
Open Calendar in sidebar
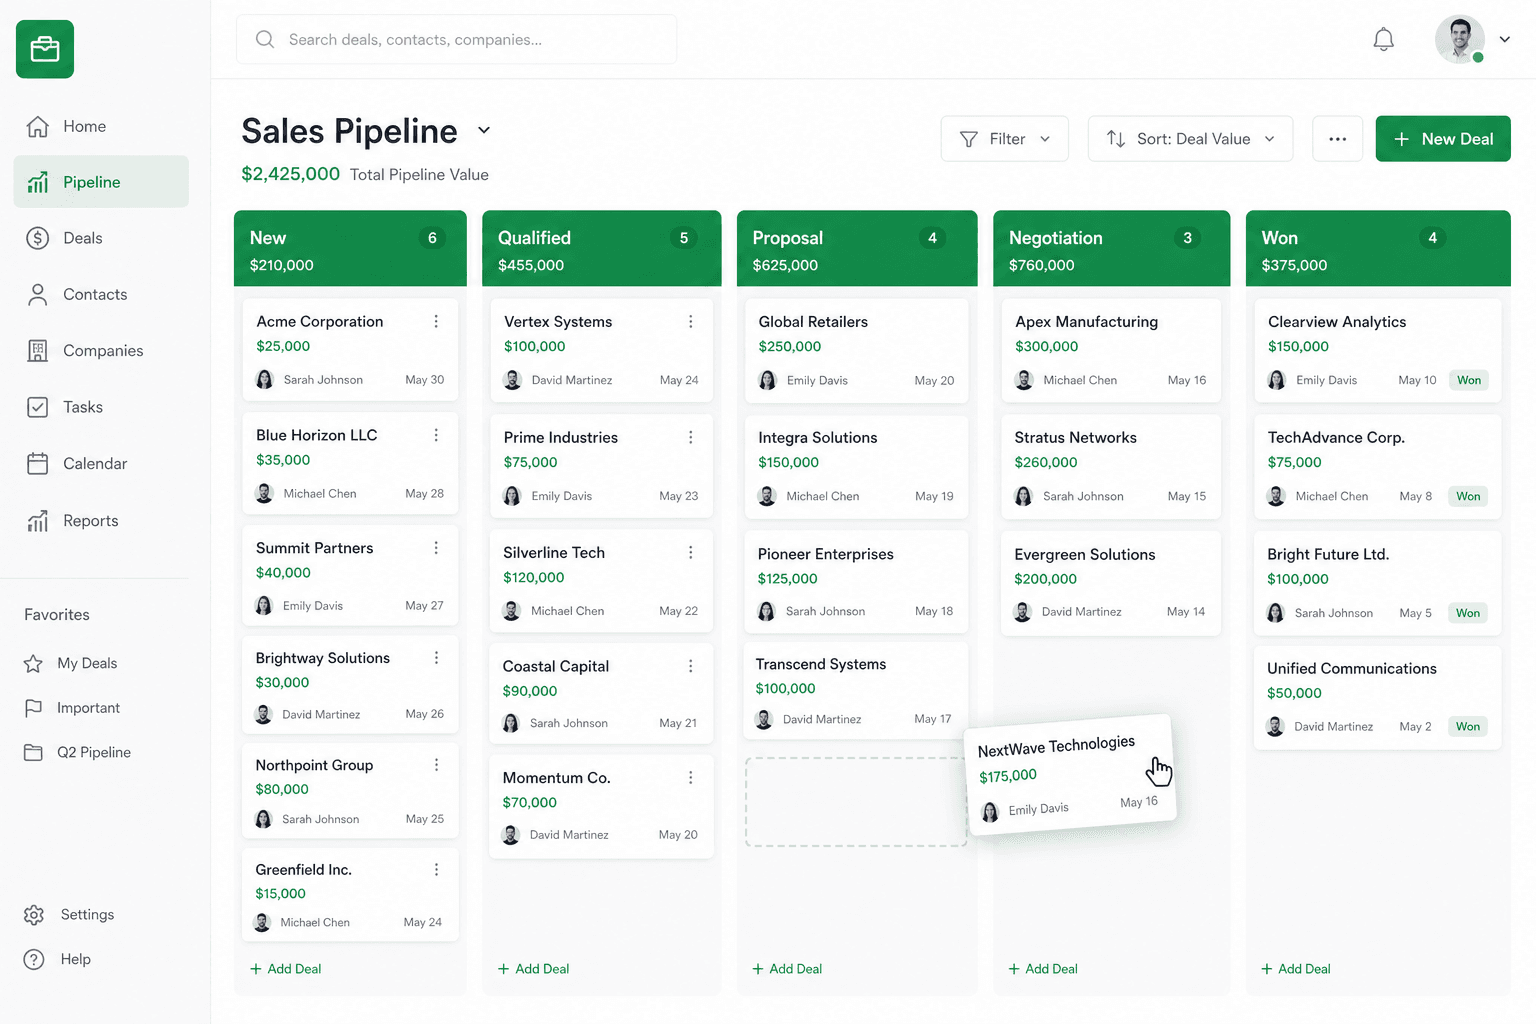(x=101, y=463)
